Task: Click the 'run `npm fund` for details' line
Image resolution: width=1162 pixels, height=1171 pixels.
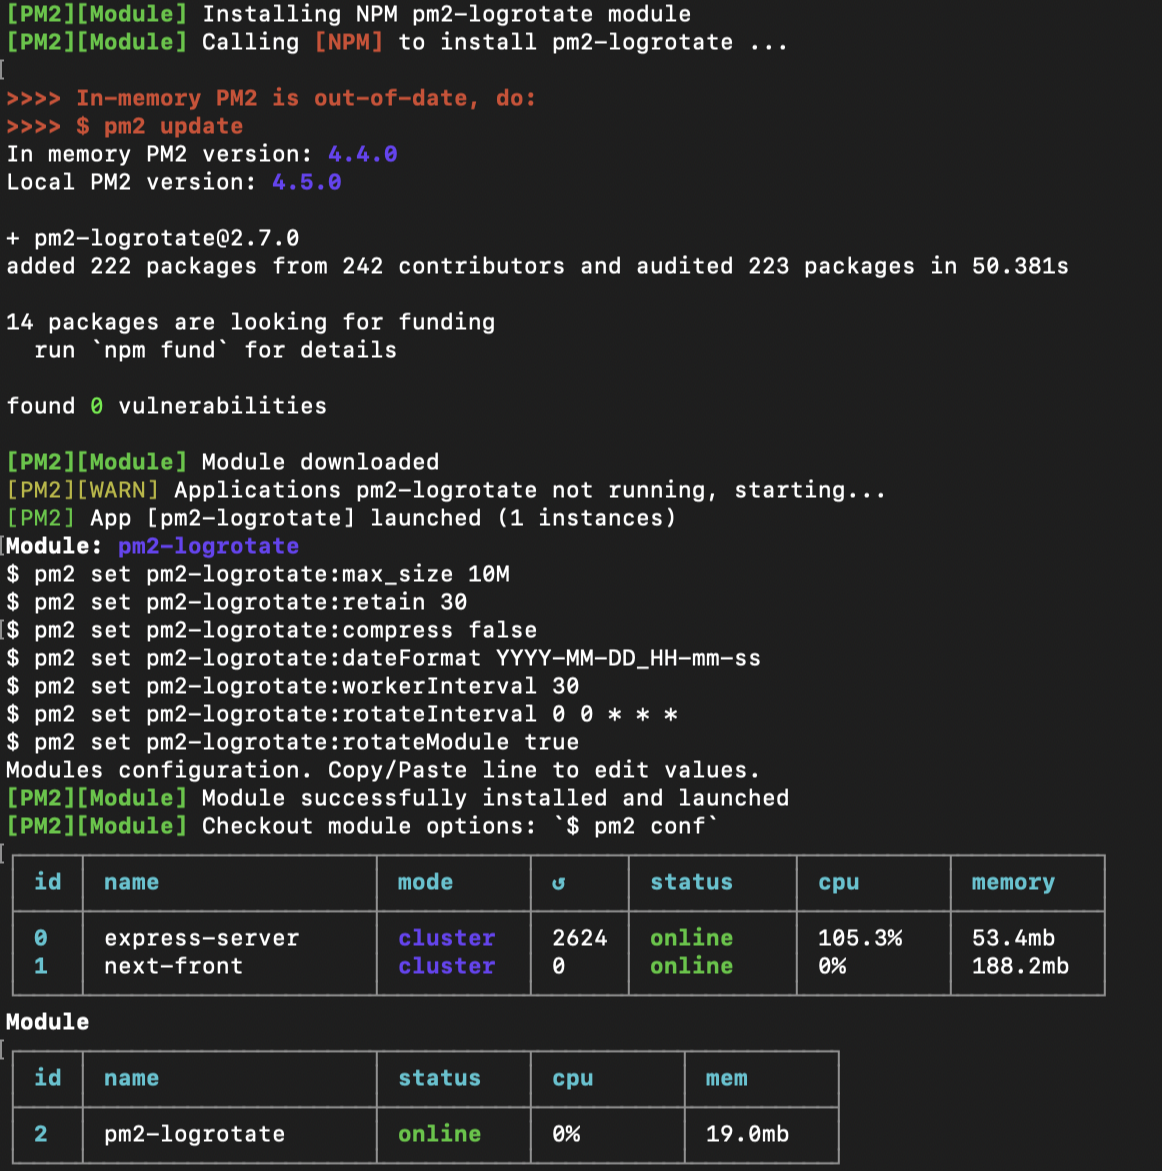Action: pyautogui.click(x=216, y=350)
